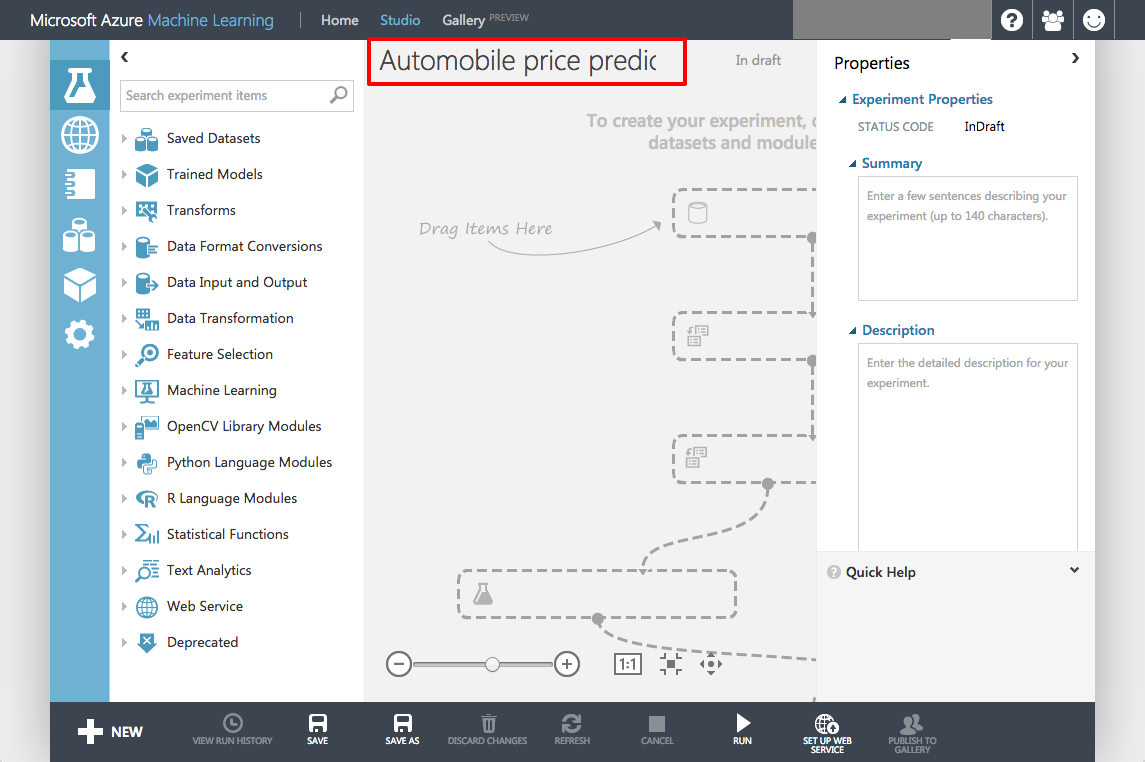Open the Settings gear in sidebar

click(80, 334)
